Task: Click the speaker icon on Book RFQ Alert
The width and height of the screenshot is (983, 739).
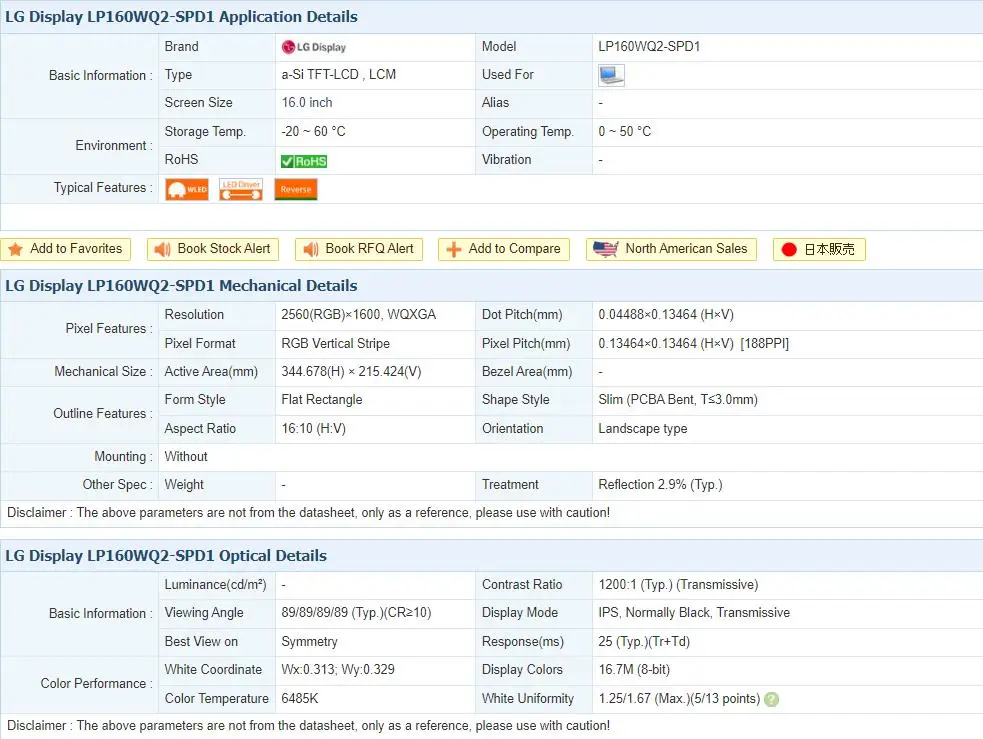Action: pos(310,249)
